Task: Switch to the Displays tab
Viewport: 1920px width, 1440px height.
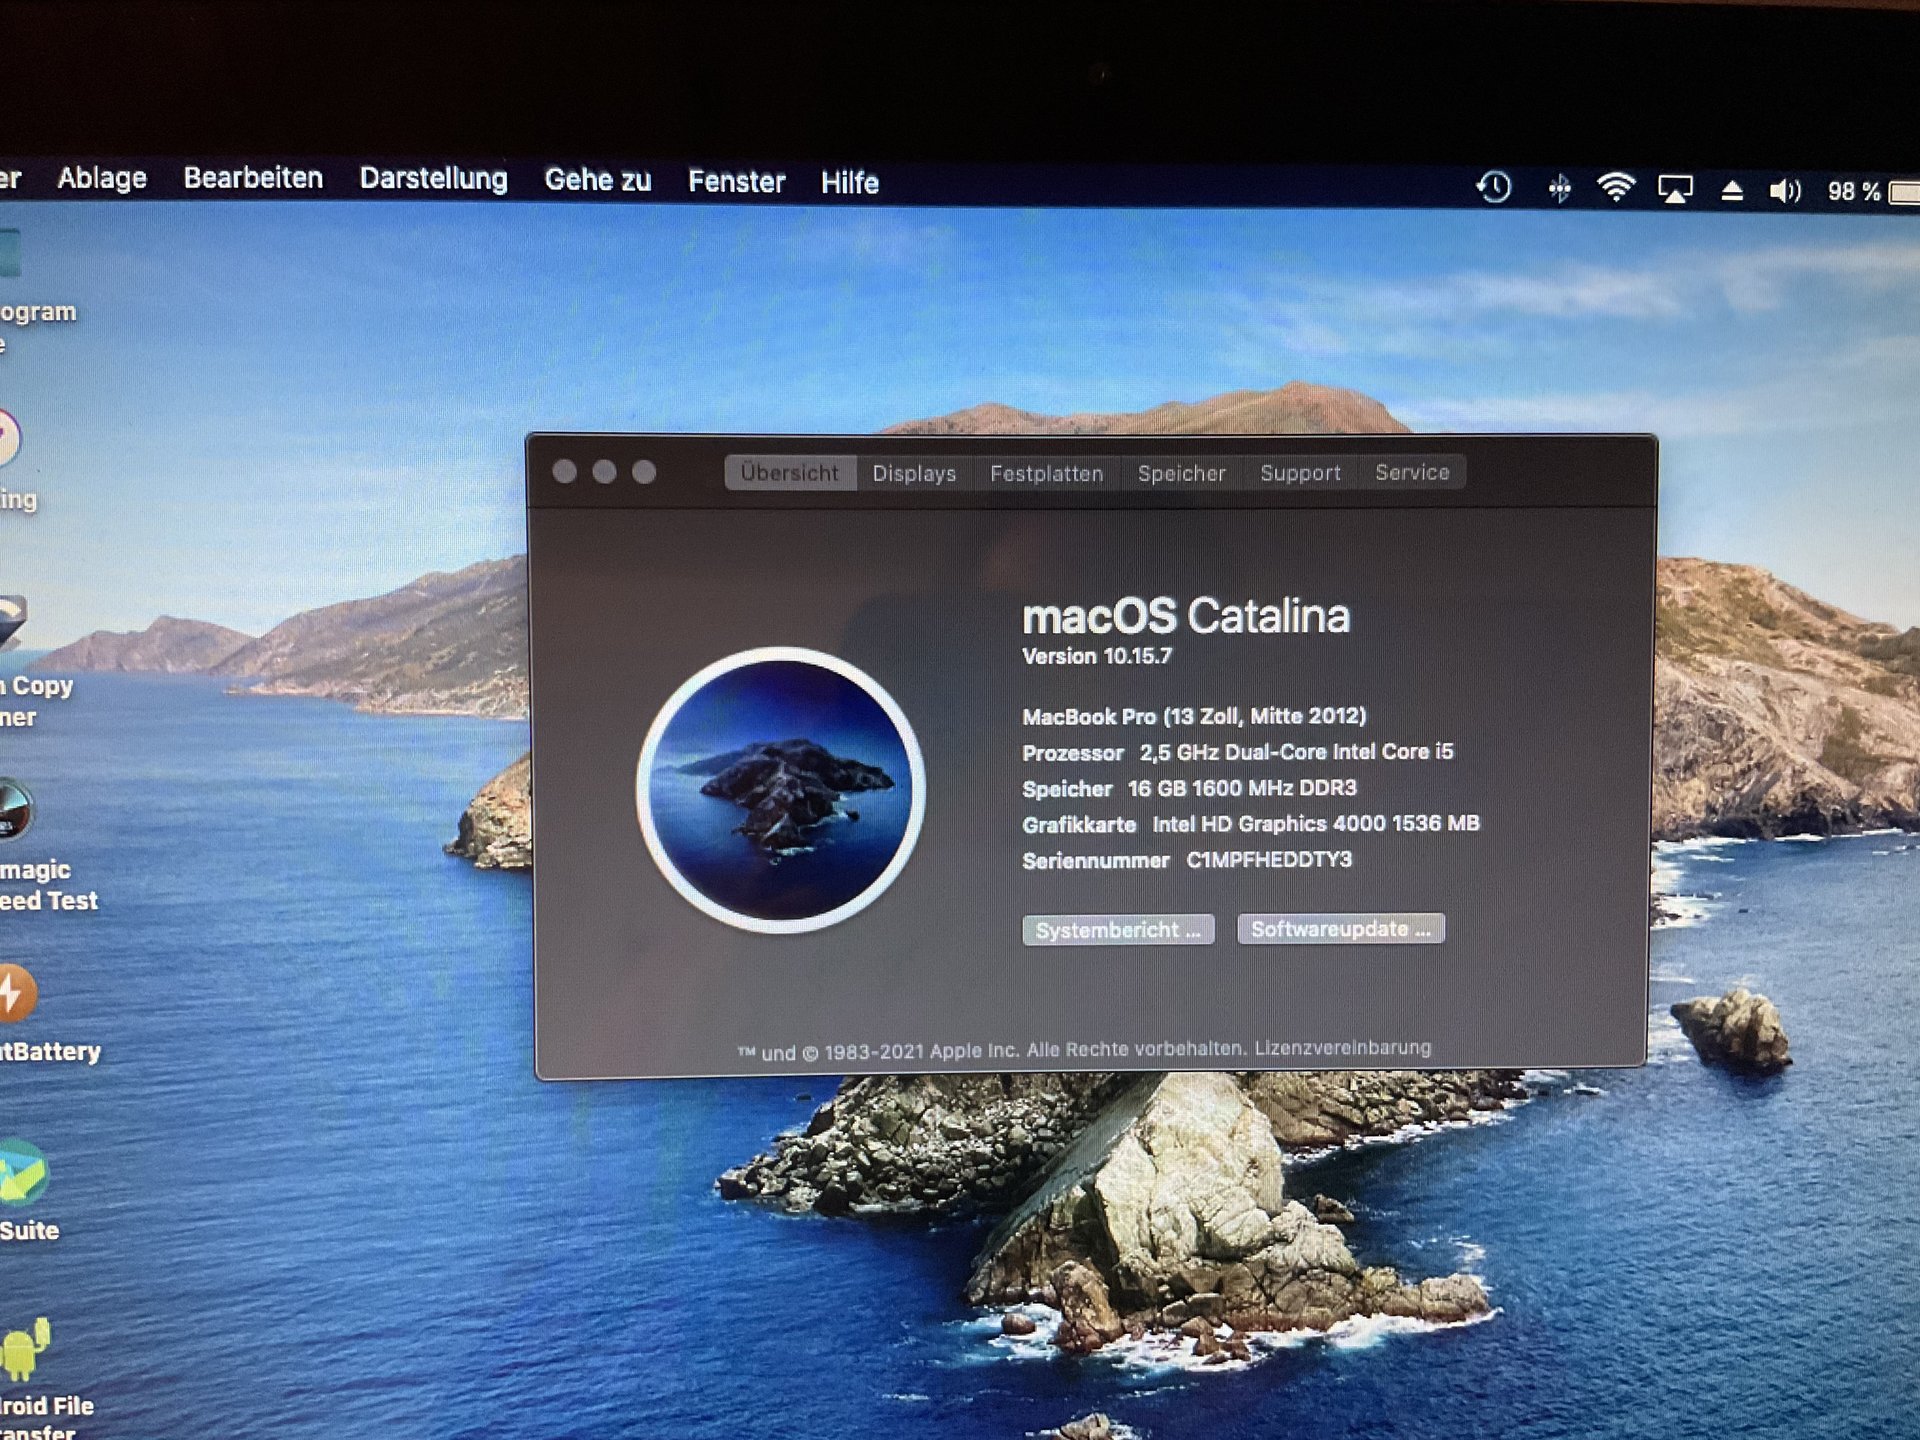Action: pyautogui.click(x=914, y=473)
